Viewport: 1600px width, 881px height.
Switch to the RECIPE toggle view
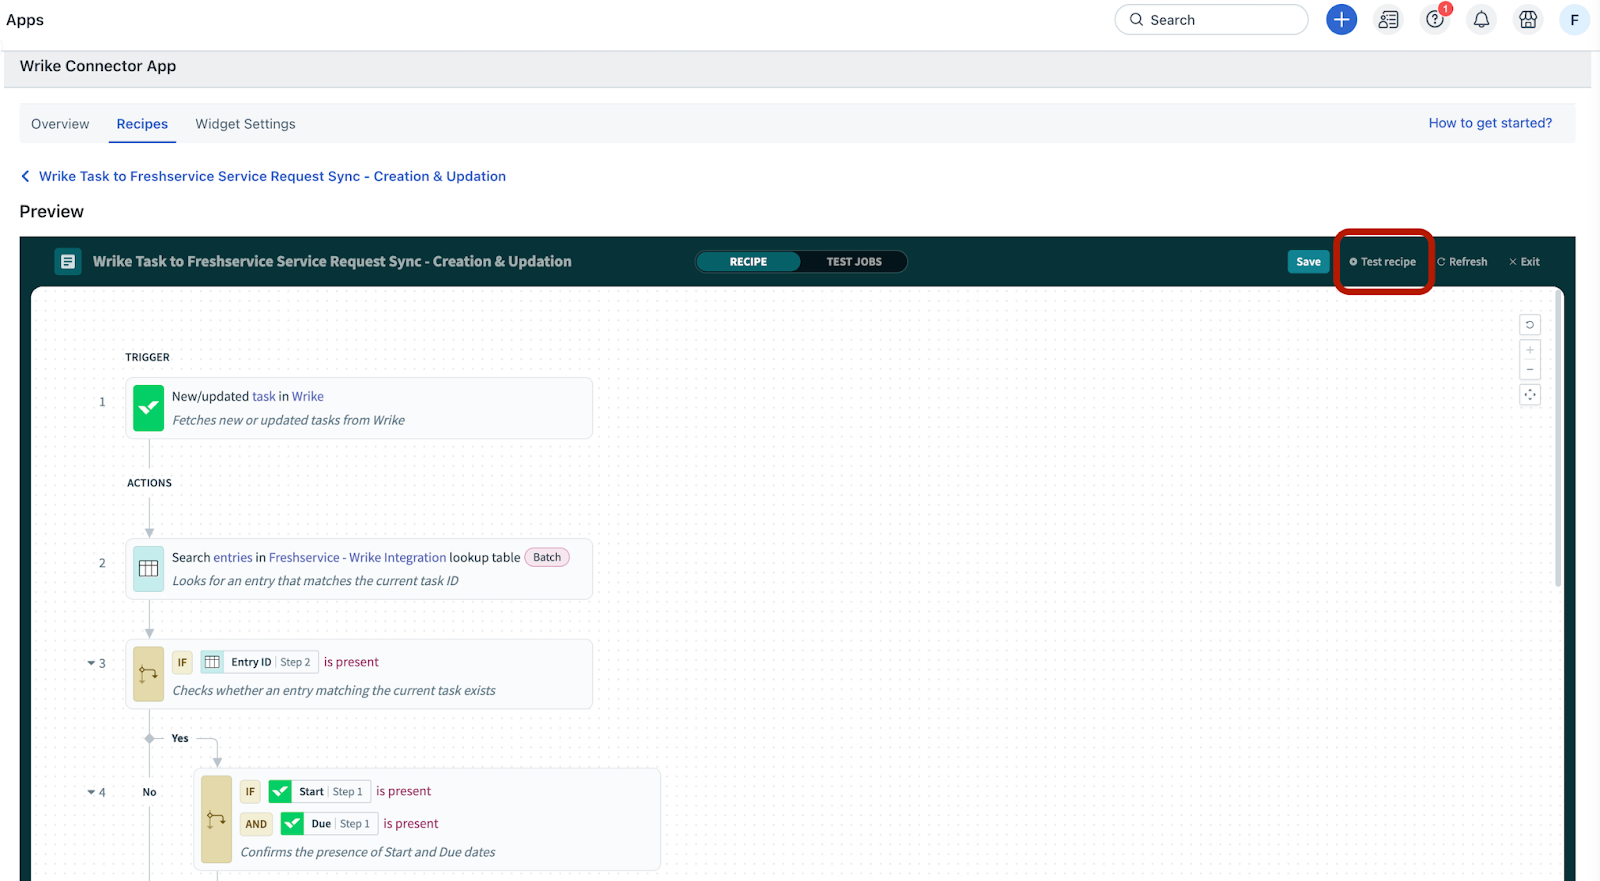[x=748, y=262]
